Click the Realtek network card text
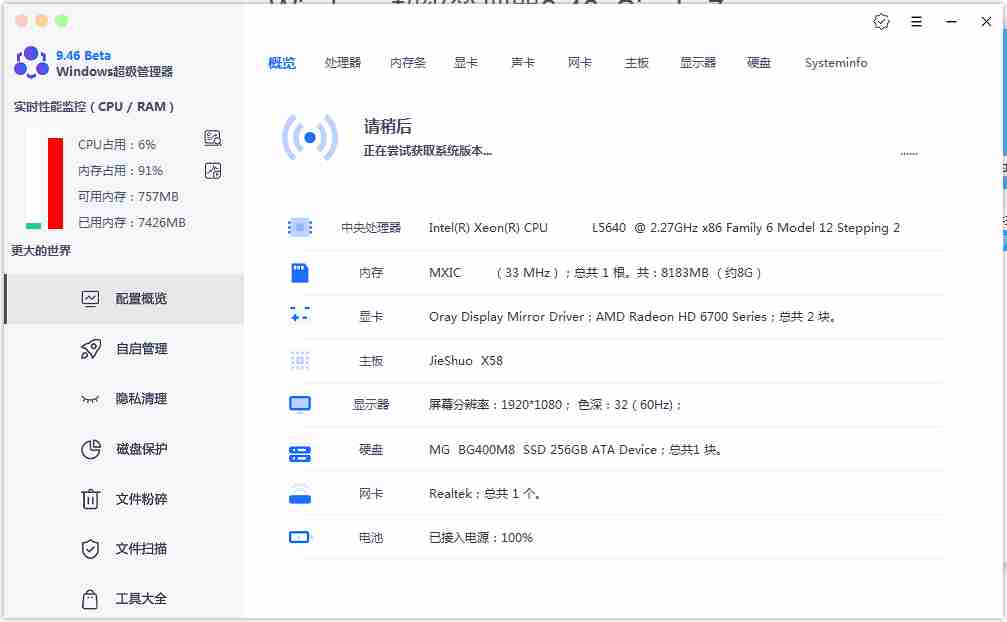The height and width of the screenshot is (622, 1007). tap(484, 494)
